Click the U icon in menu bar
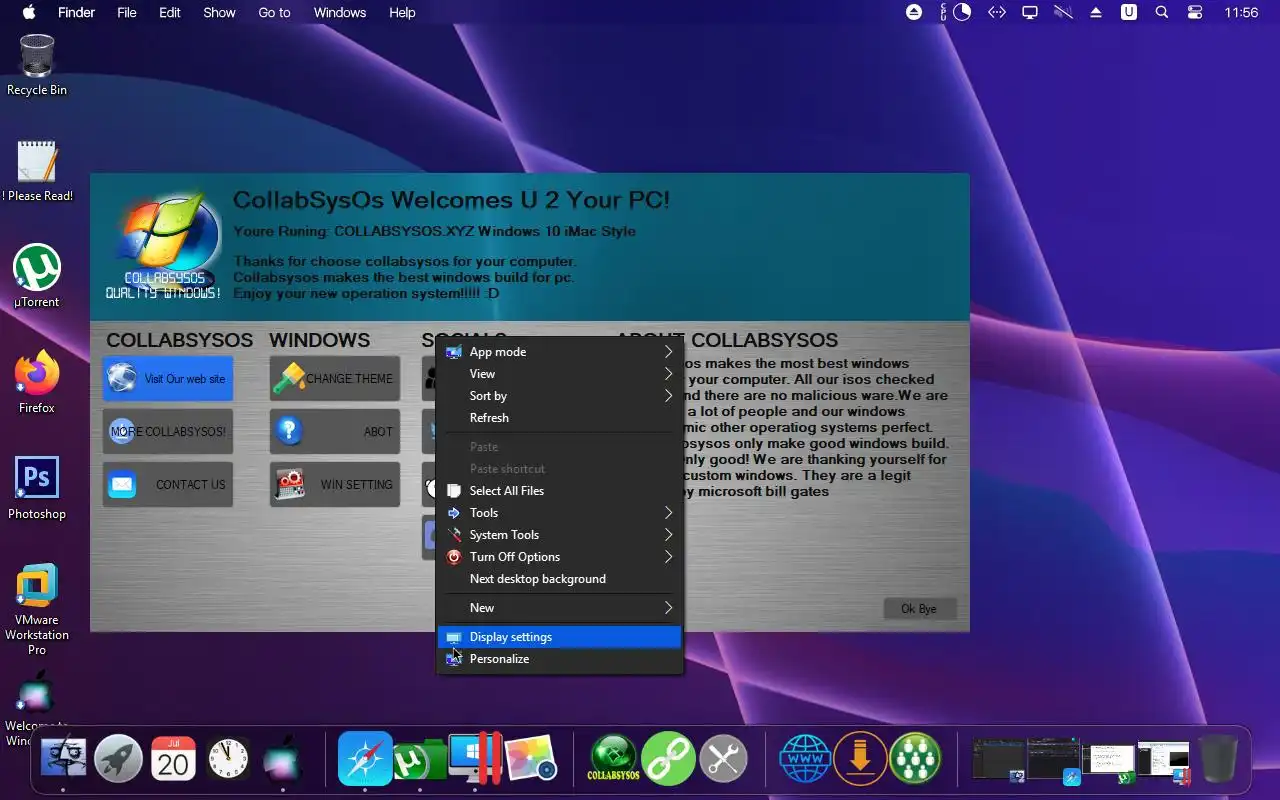This screenshot has width=1280, height=800. pos(1129,12)
